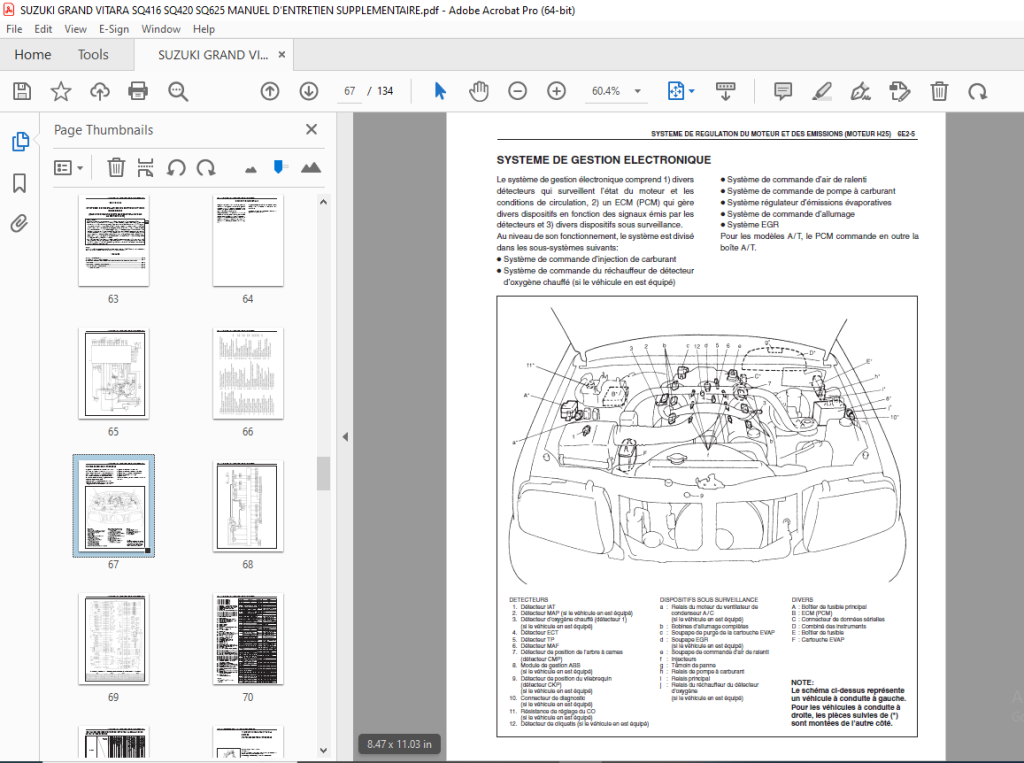The height and width of the screenshot is (763, 1024).
Task: Reduce thumbnail size small mountain icon
Action: (x=251, y=170)
